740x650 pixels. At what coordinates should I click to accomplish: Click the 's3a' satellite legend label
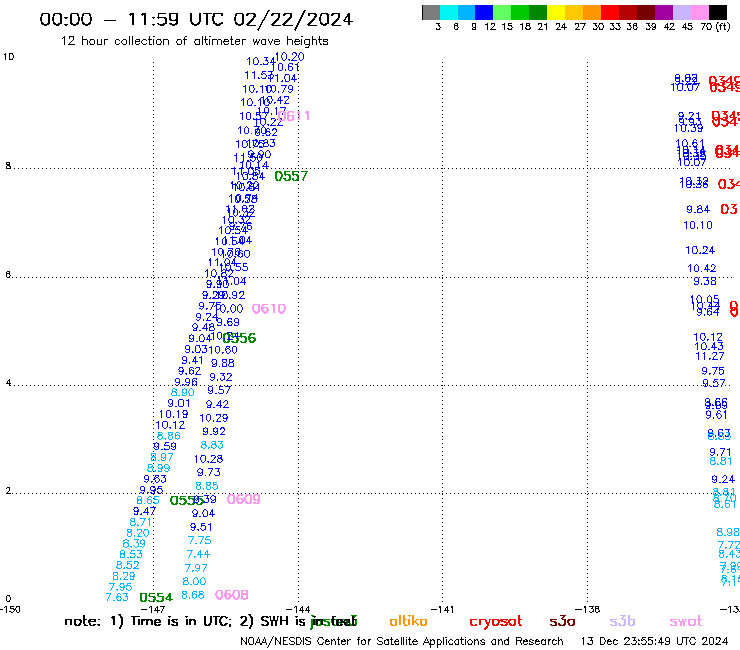[x=562, y=621]
